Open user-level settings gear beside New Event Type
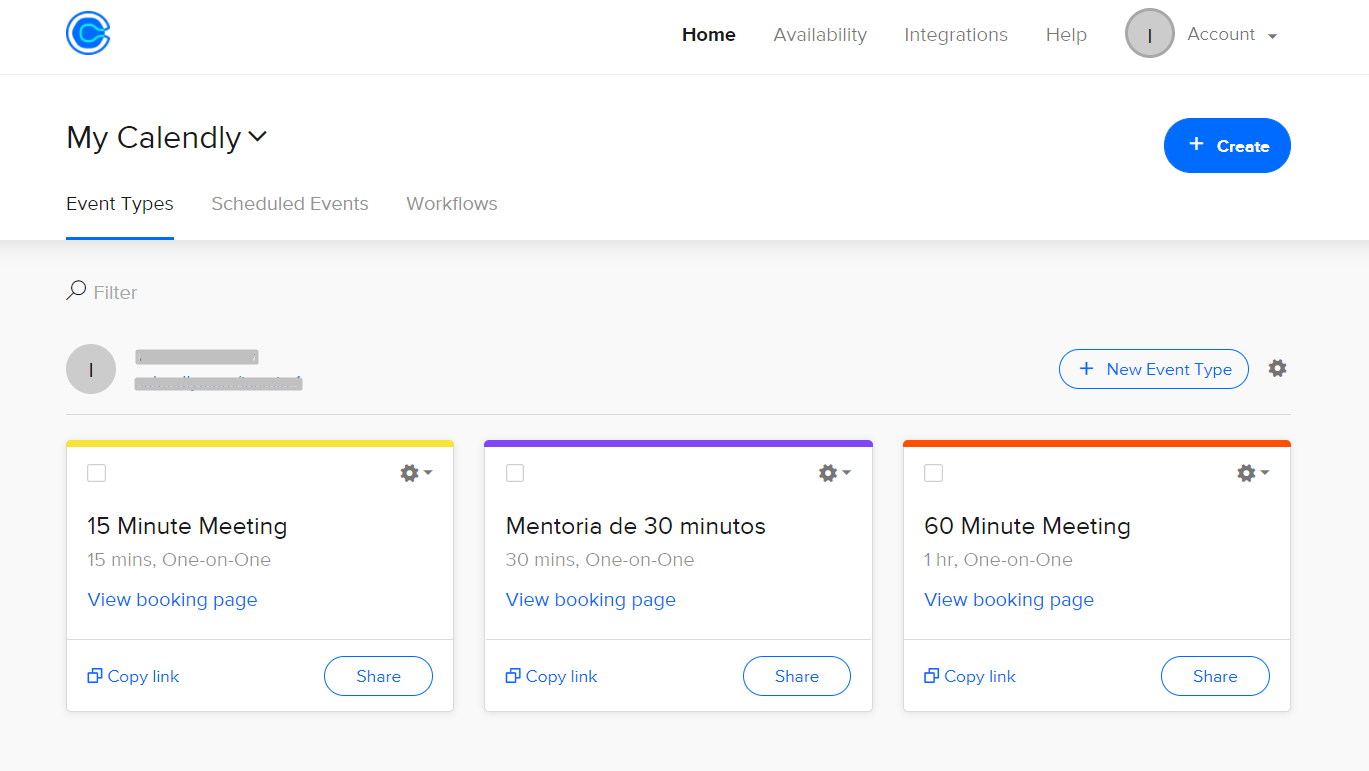 click(x=1277, y=368)
